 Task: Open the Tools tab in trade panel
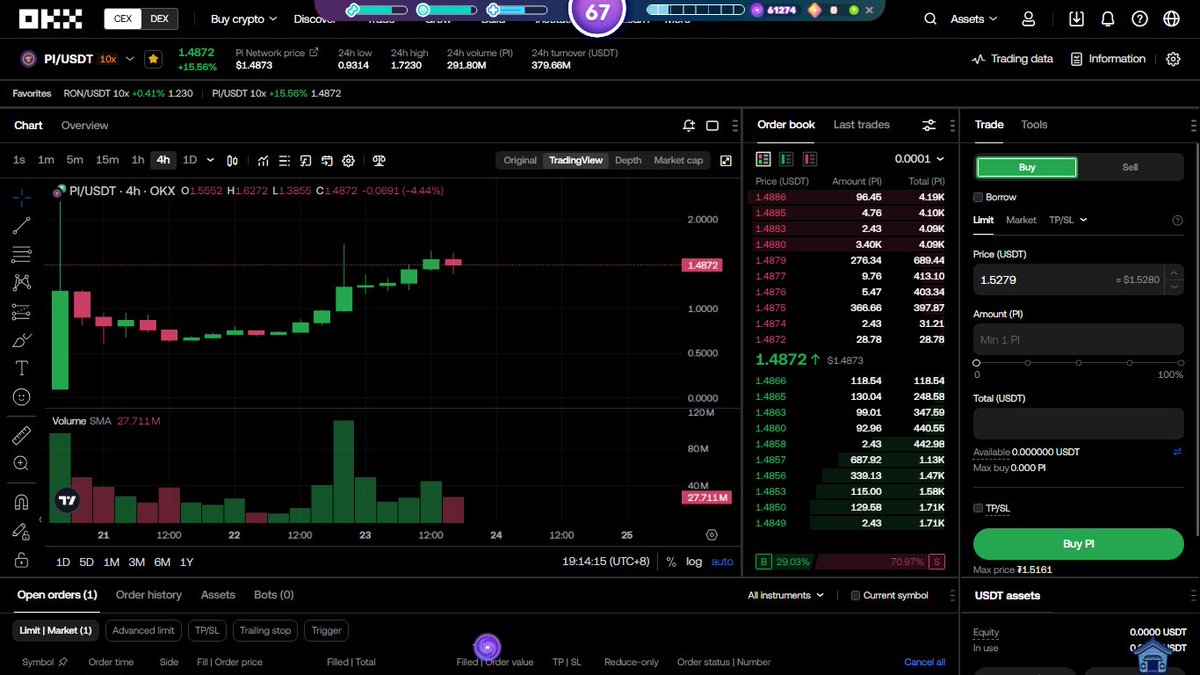pyautogui.click(x=1034, y=125)
